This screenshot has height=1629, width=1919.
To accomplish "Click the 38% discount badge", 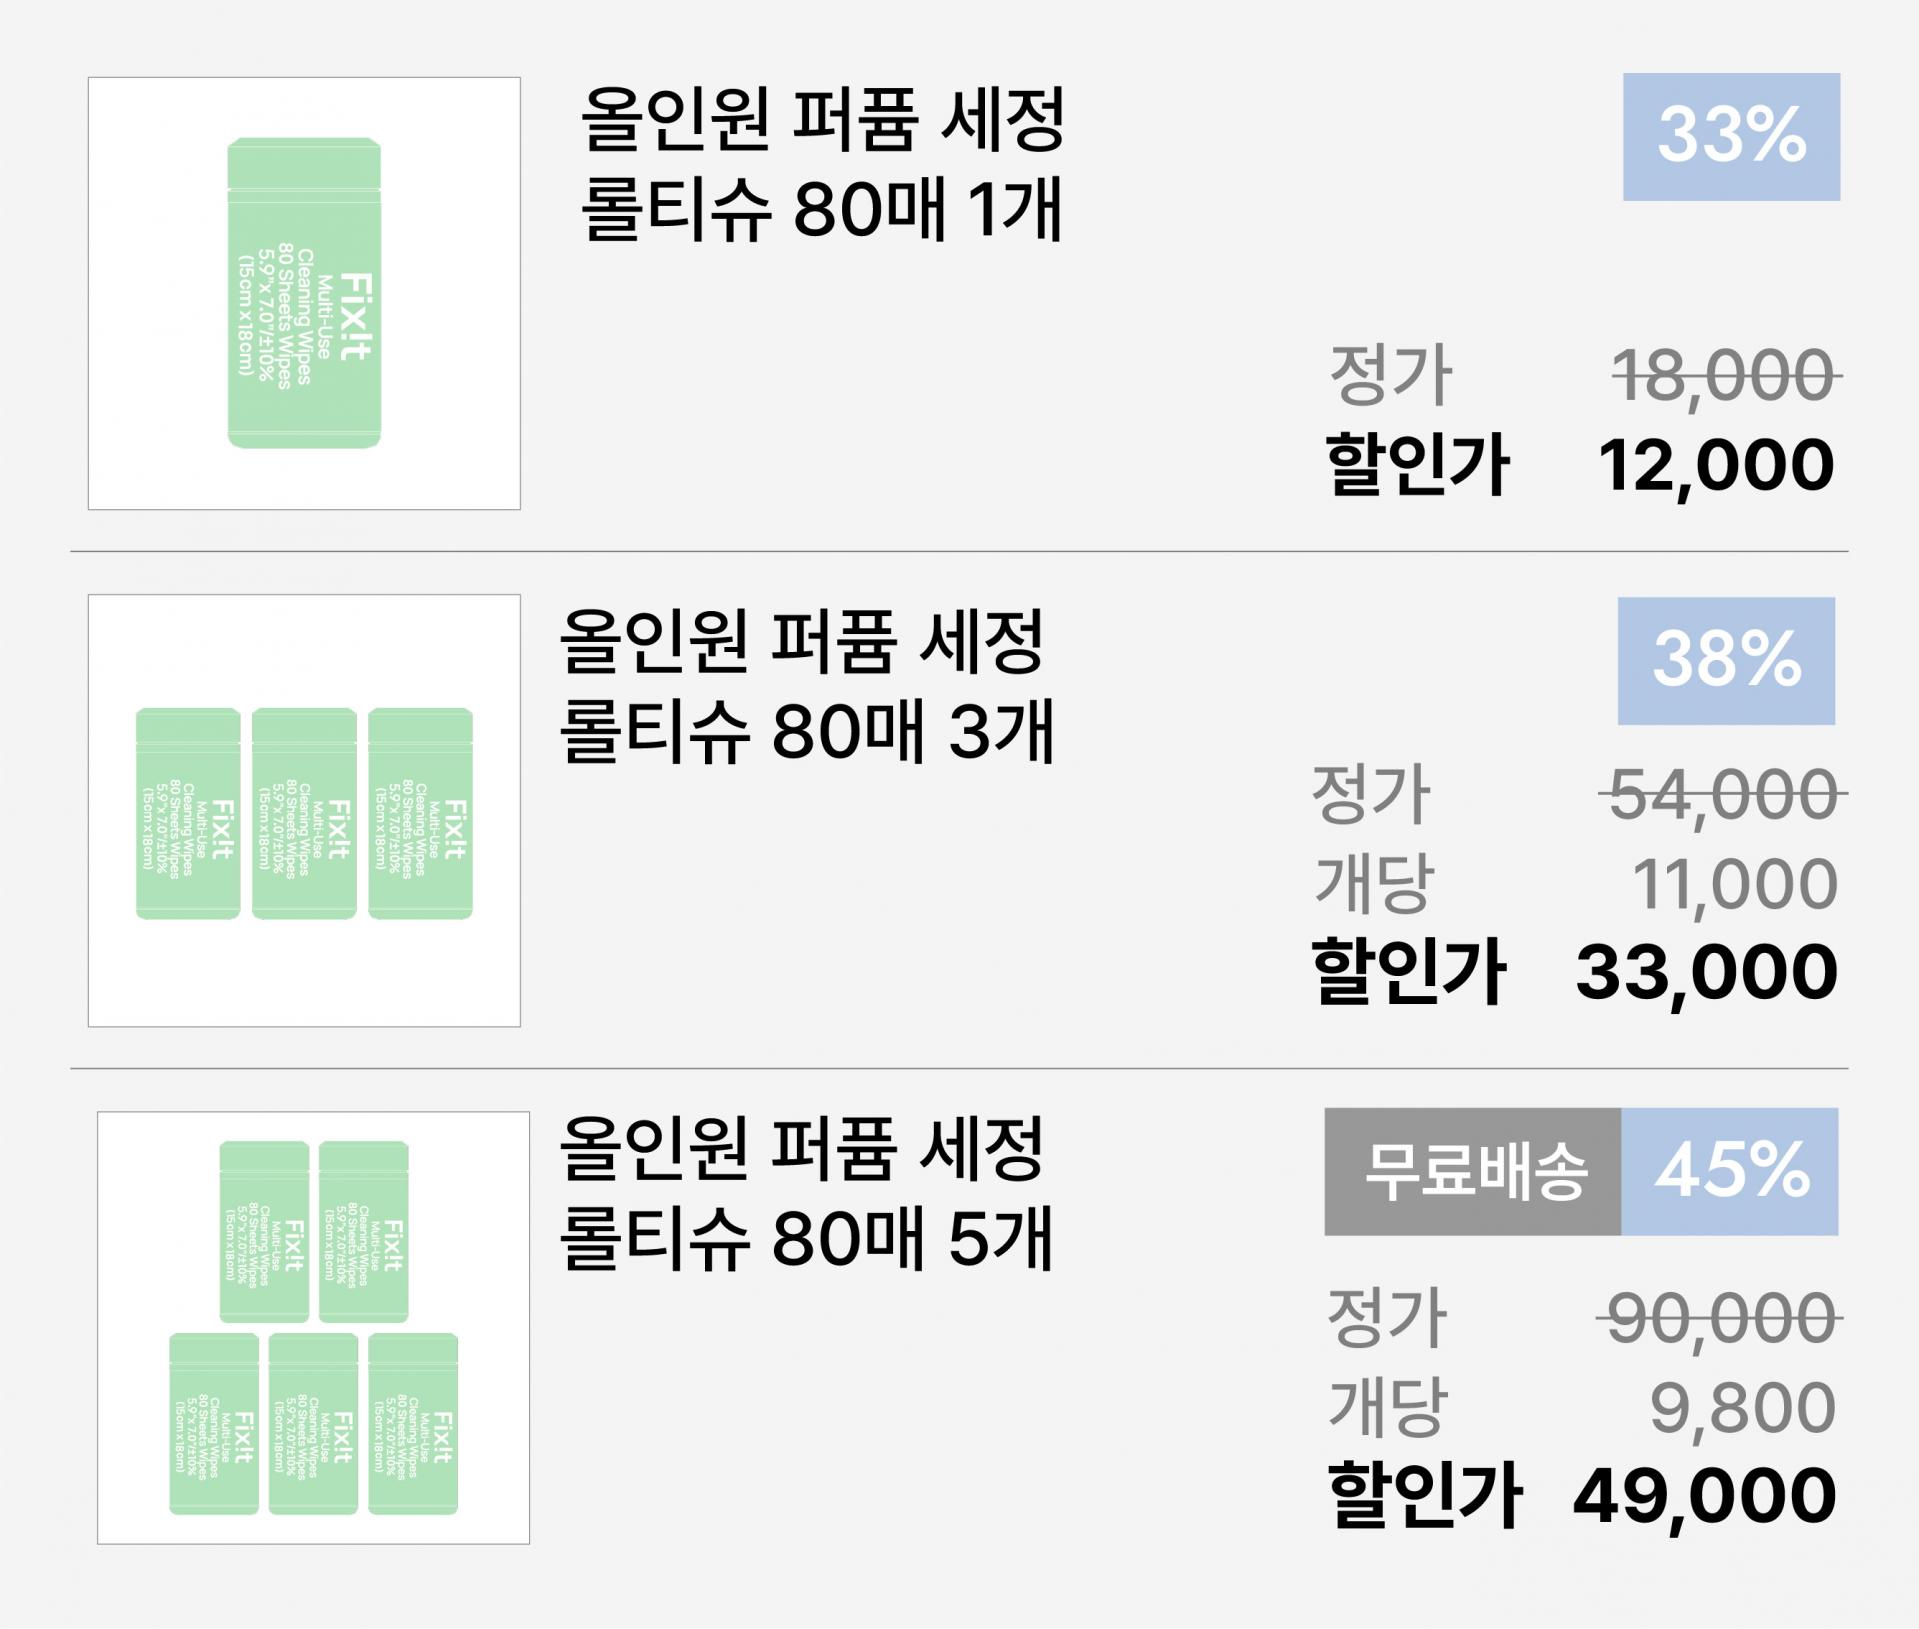I will (x=1726, y=661).
